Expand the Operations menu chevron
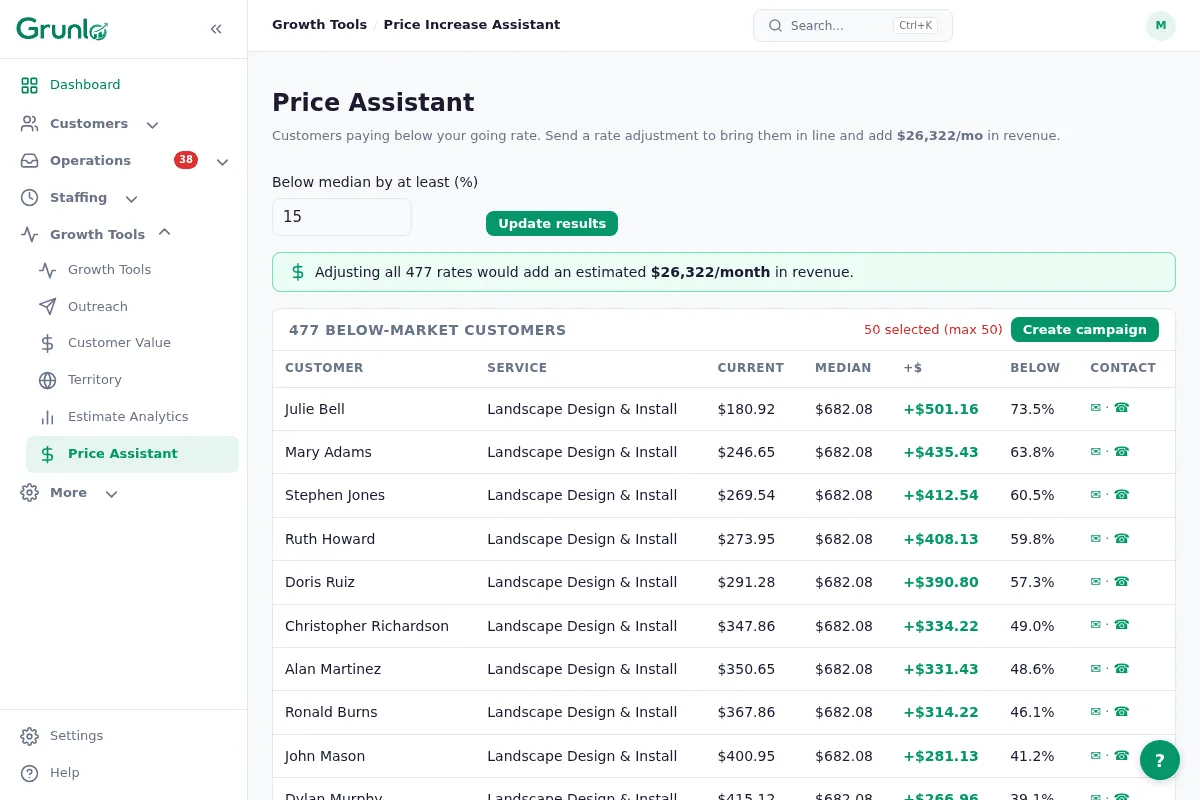The height and width of the screenshot is (800, 1200). pyautogui.click(x=222, y=162)
